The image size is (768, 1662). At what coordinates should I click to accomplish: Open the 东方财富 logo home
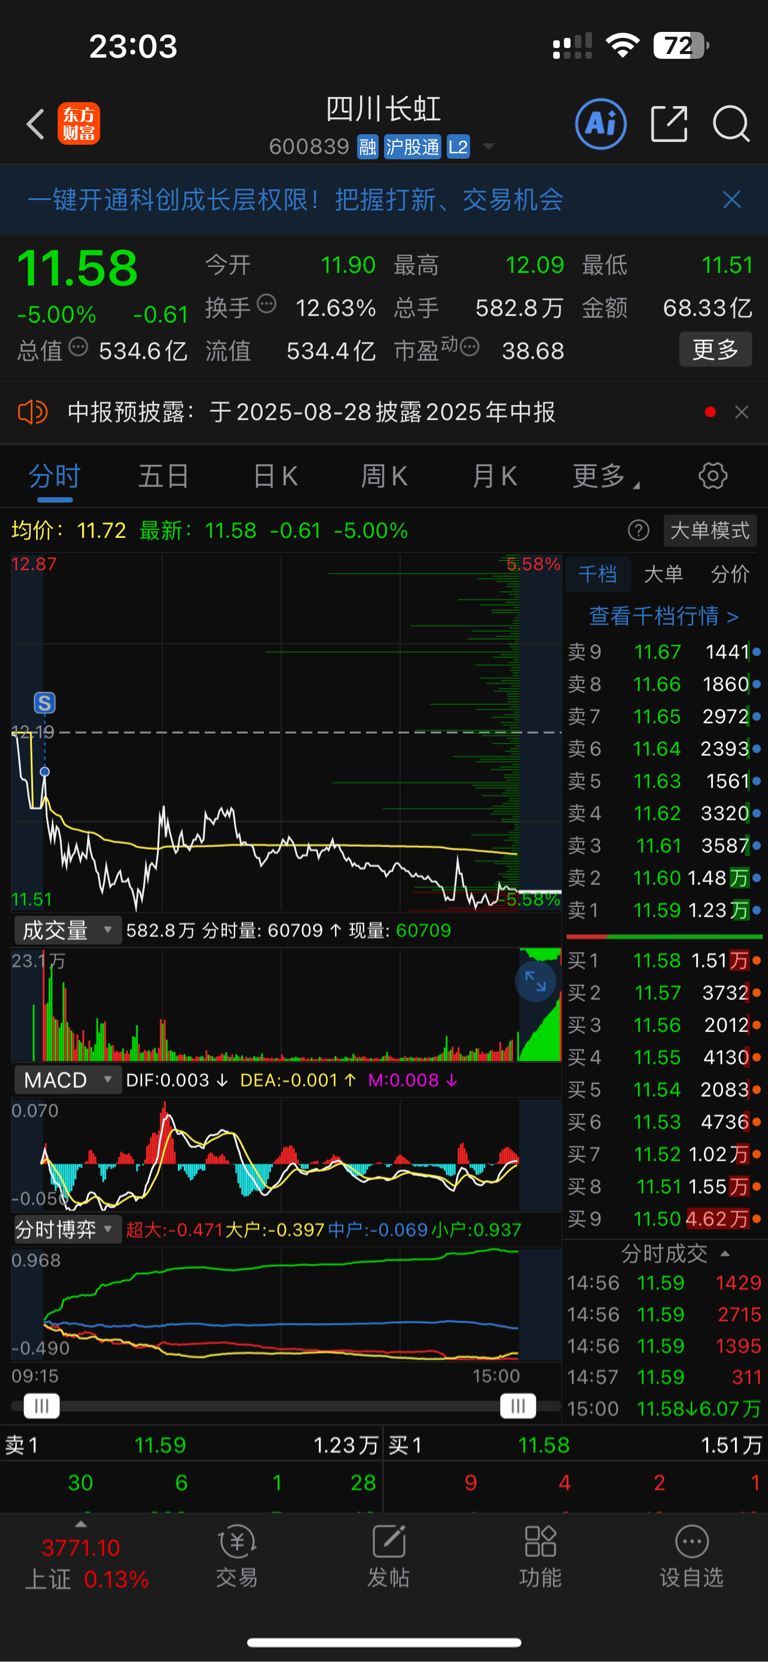tap(79, 124)
